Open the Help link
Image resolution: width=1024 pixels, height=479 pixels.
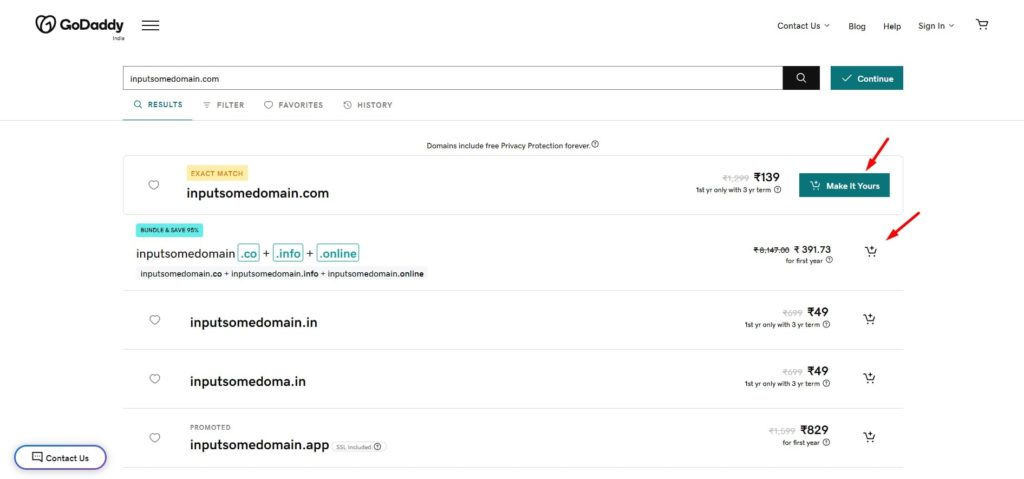(x=892, y=26)
